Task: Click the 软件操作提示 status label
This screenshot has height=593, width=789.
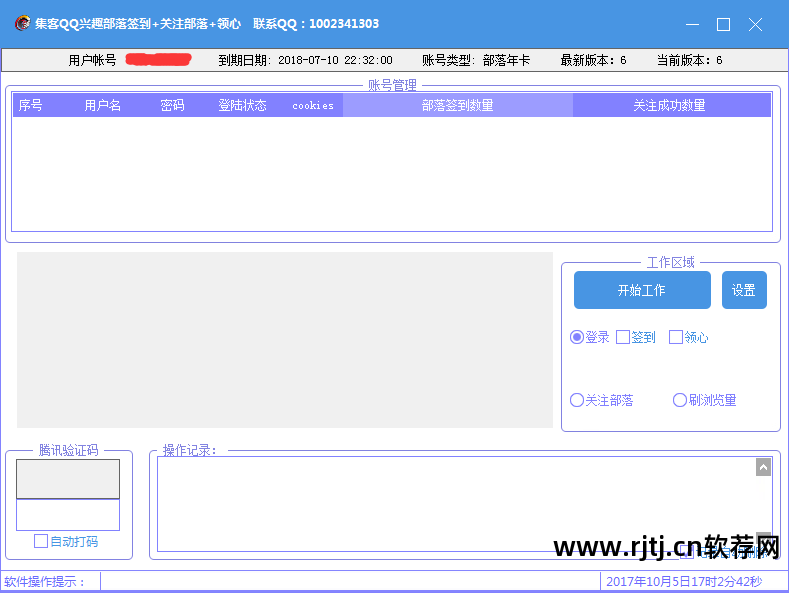Action: tap(45, 581)
